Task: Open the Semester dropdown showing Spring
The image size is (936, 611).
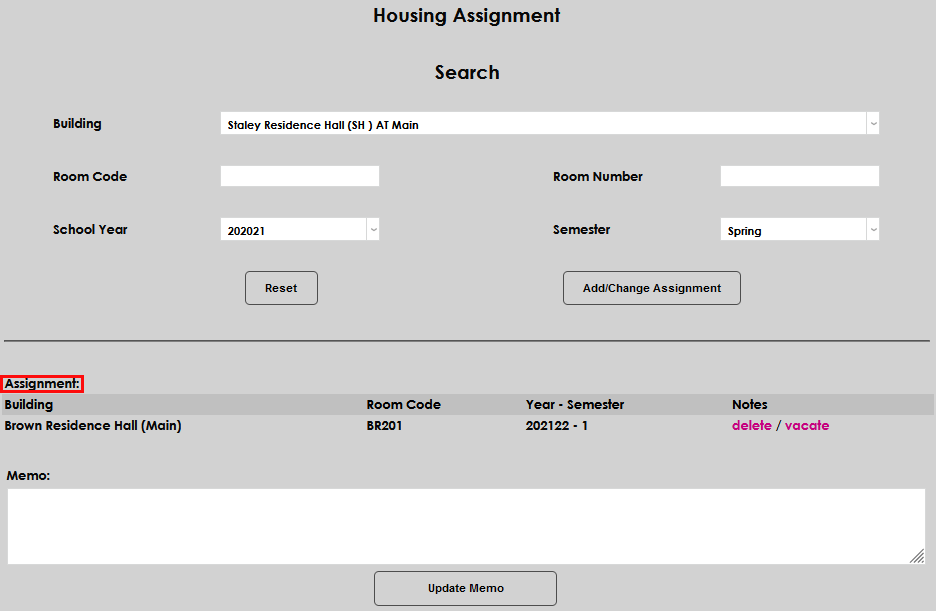Action: click(799, 229)
